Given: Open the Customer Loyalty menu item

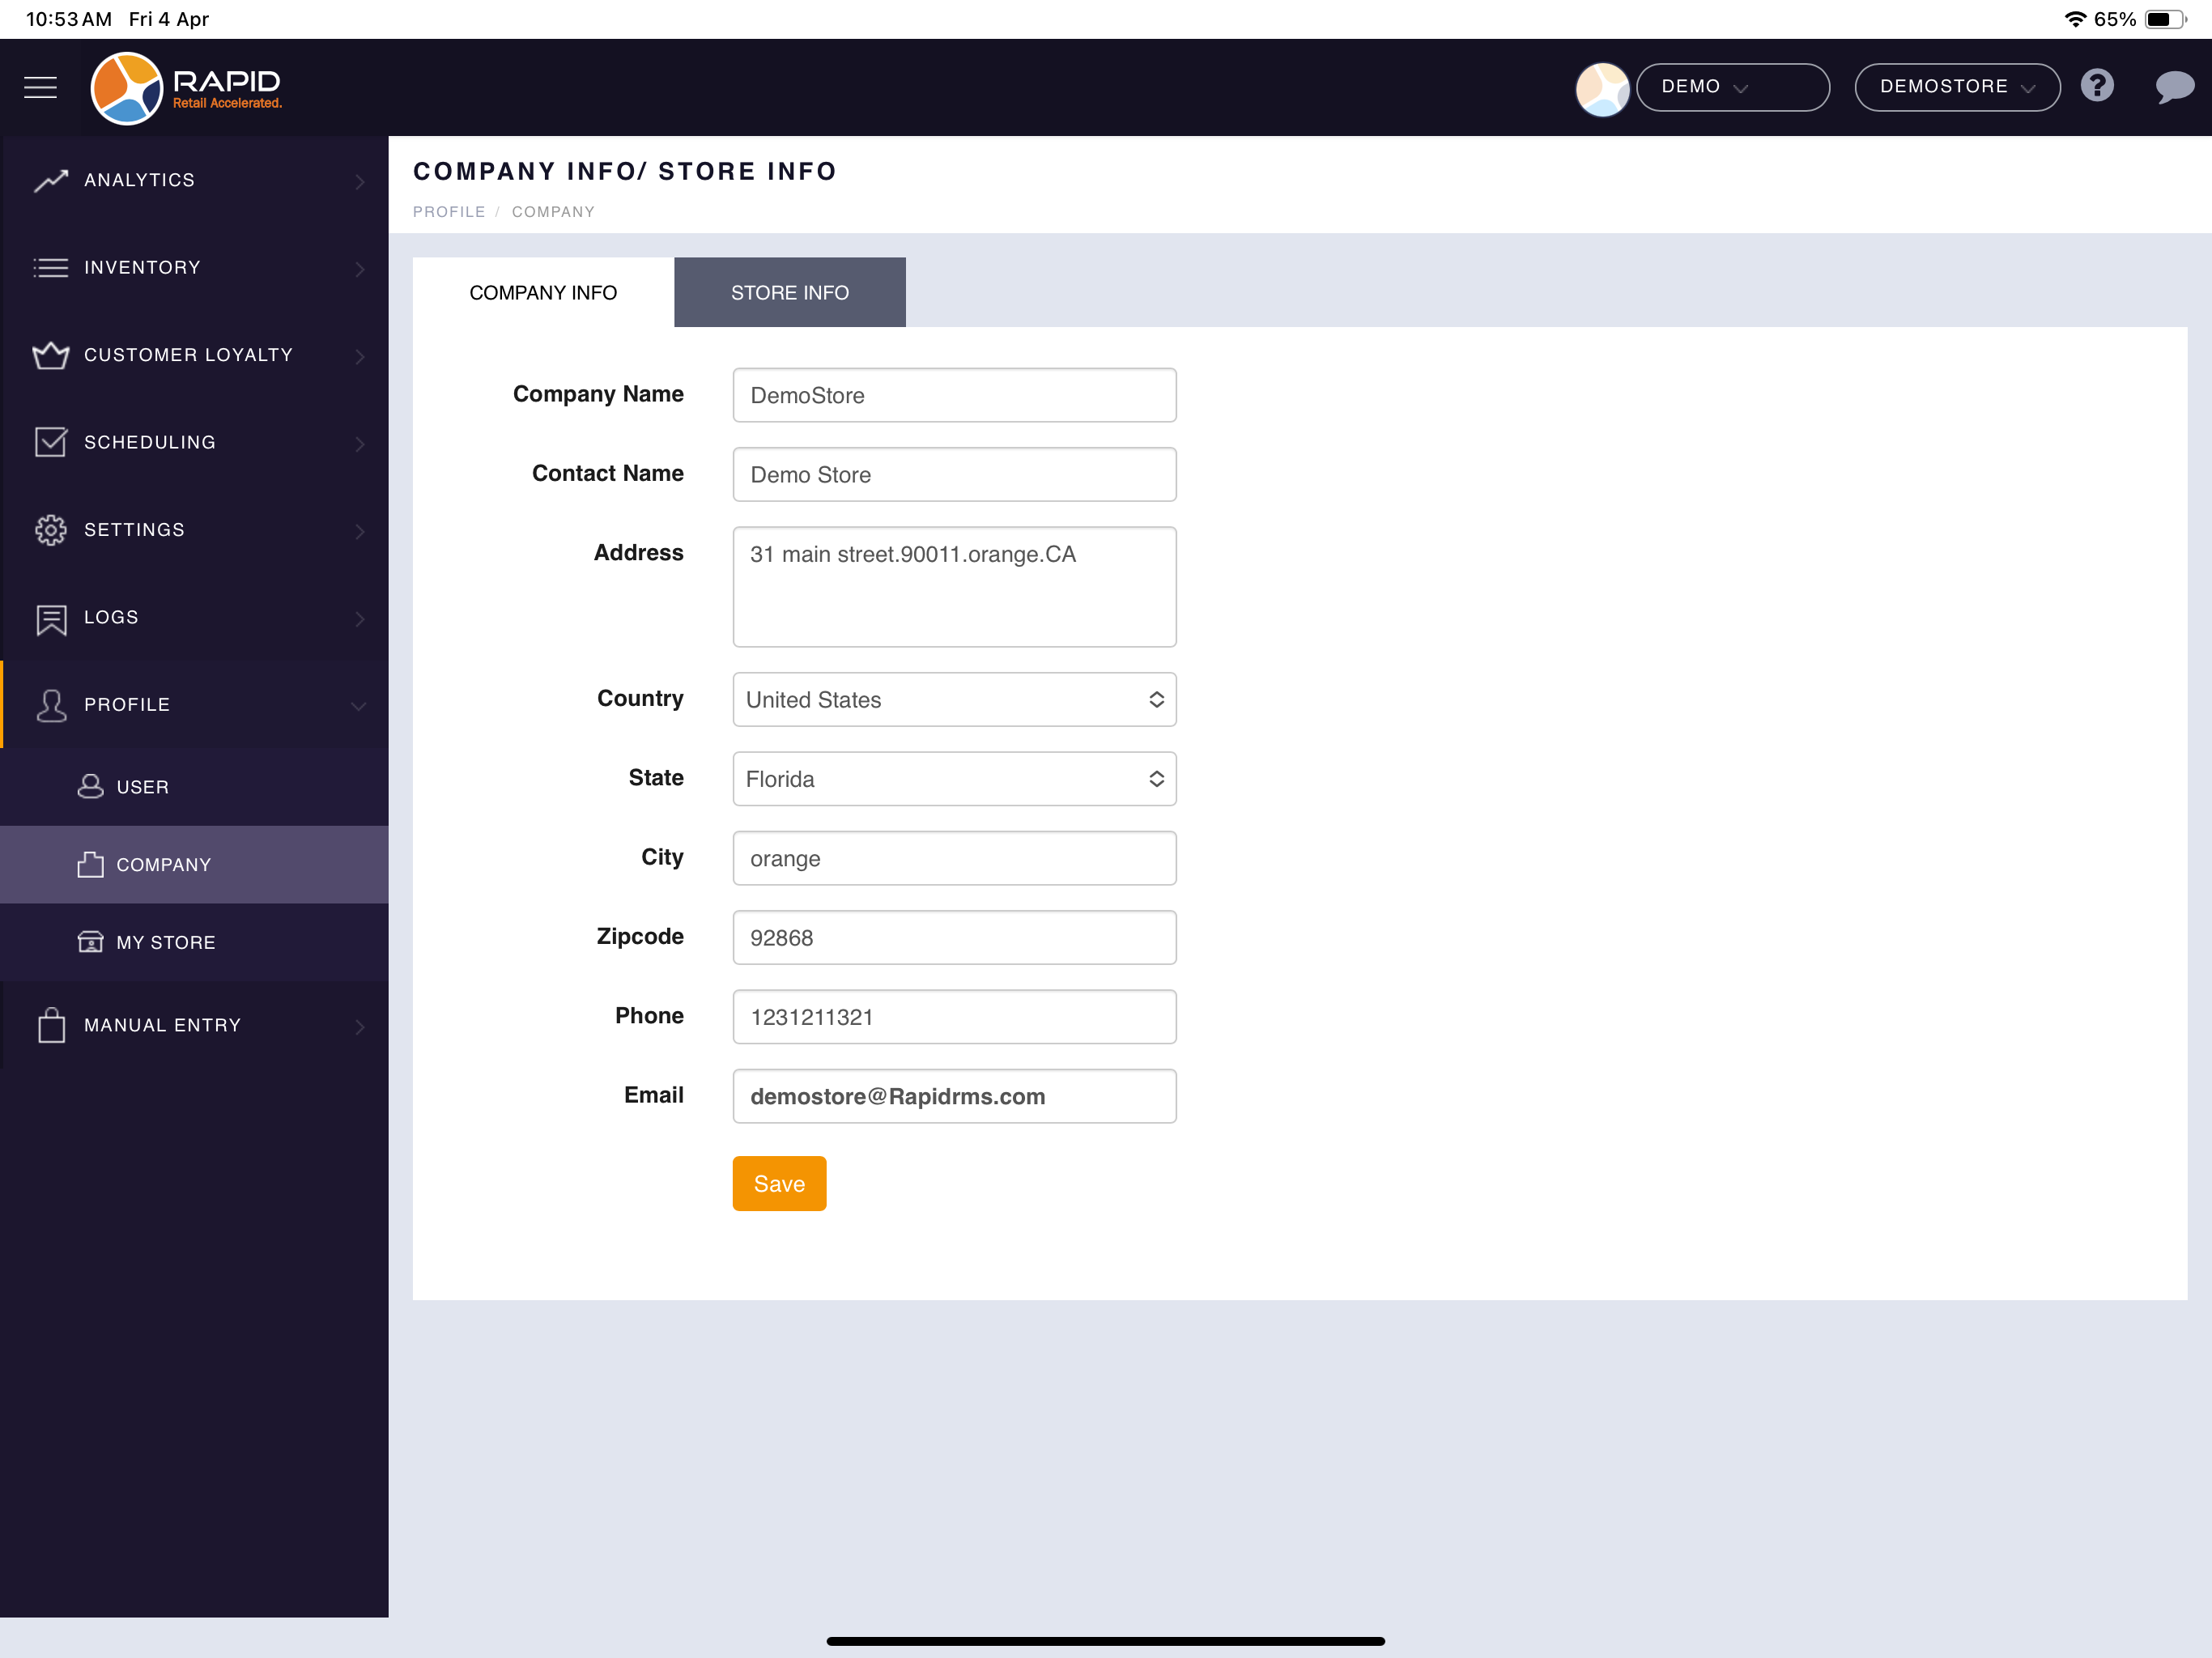Looking at the screenshot, I should (195, 355).
